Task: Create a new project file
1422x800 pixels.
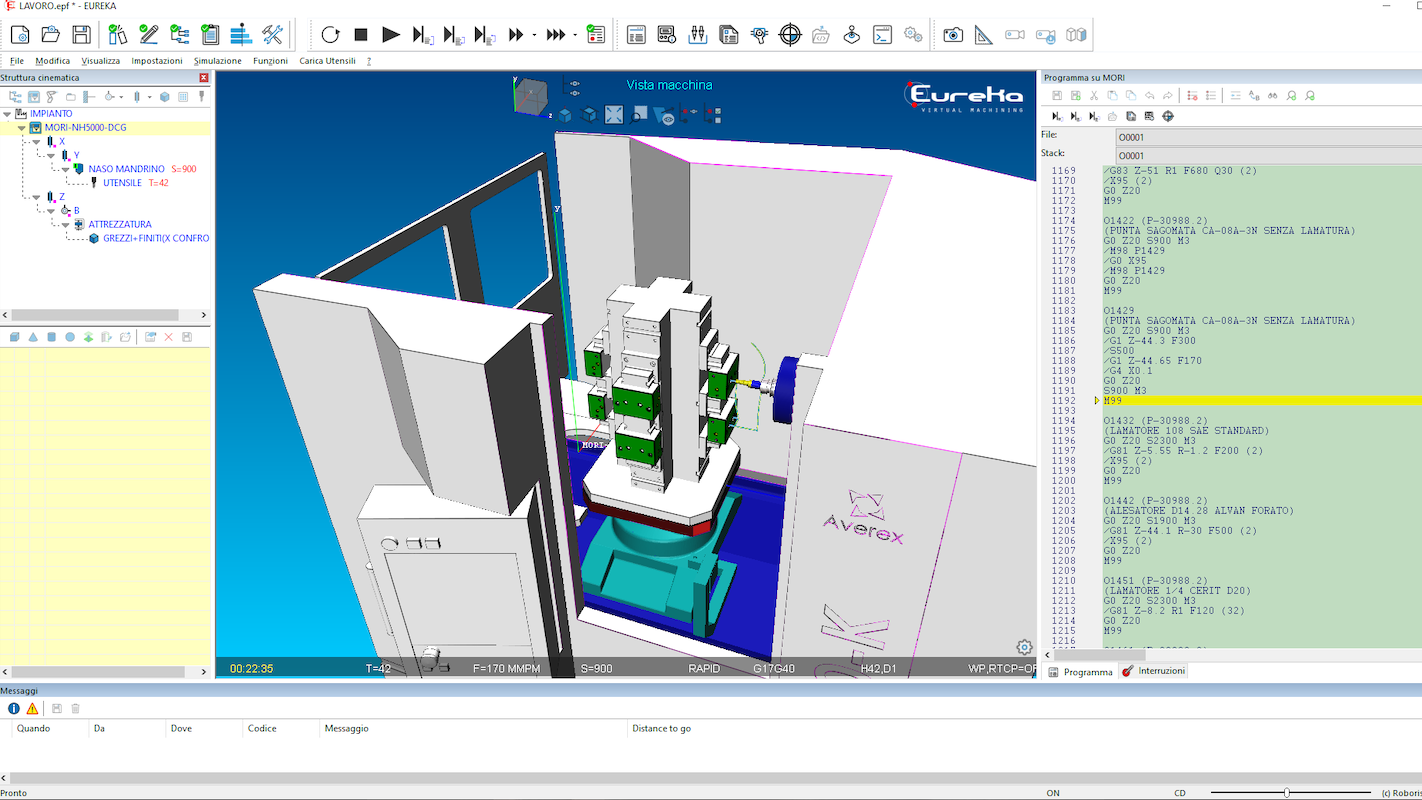Action: (20, 35)
